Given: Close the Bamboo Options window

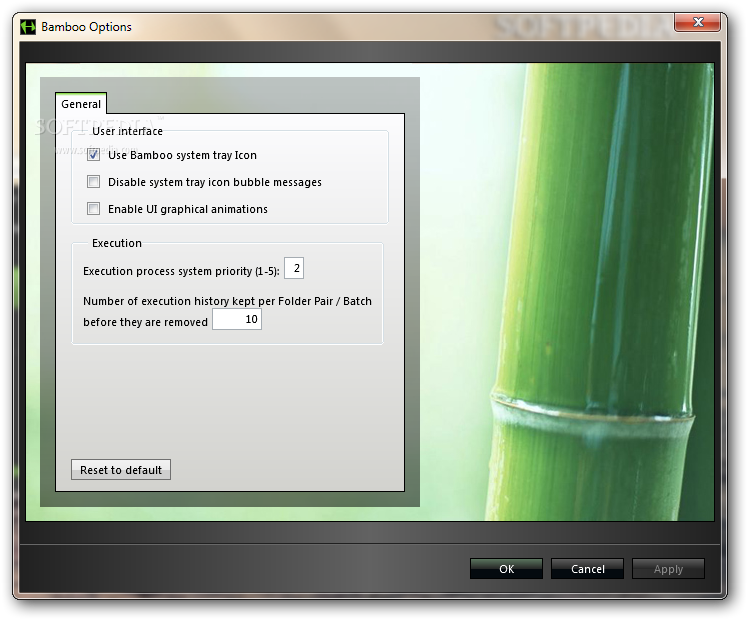Looking at the screenshot, I should 697,22.
